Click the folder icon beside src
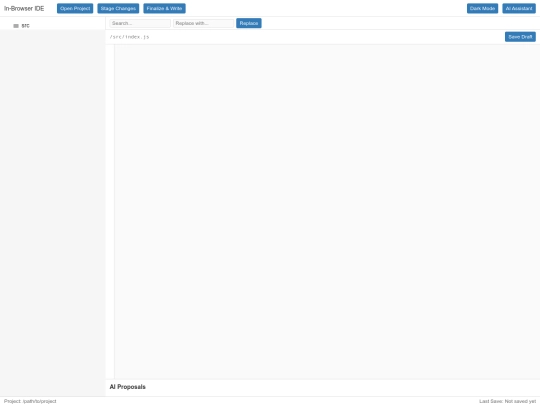Screen dimensions: 540x405 [x=16, y=26]
